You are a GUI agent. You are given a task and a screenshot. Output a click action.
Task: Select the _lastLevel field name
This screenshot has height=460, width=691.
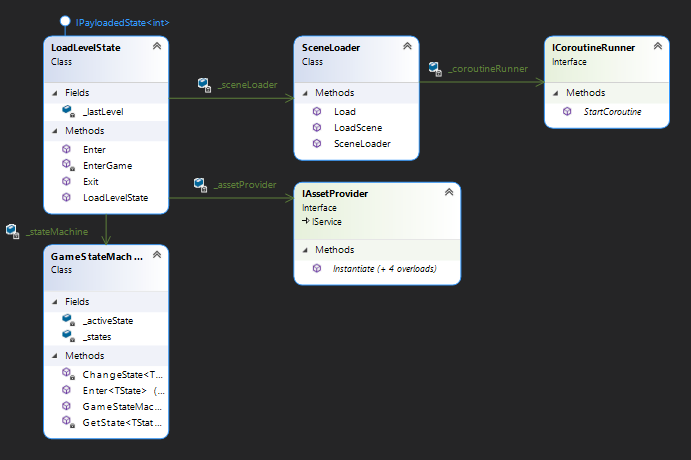(x=103, y=112)
